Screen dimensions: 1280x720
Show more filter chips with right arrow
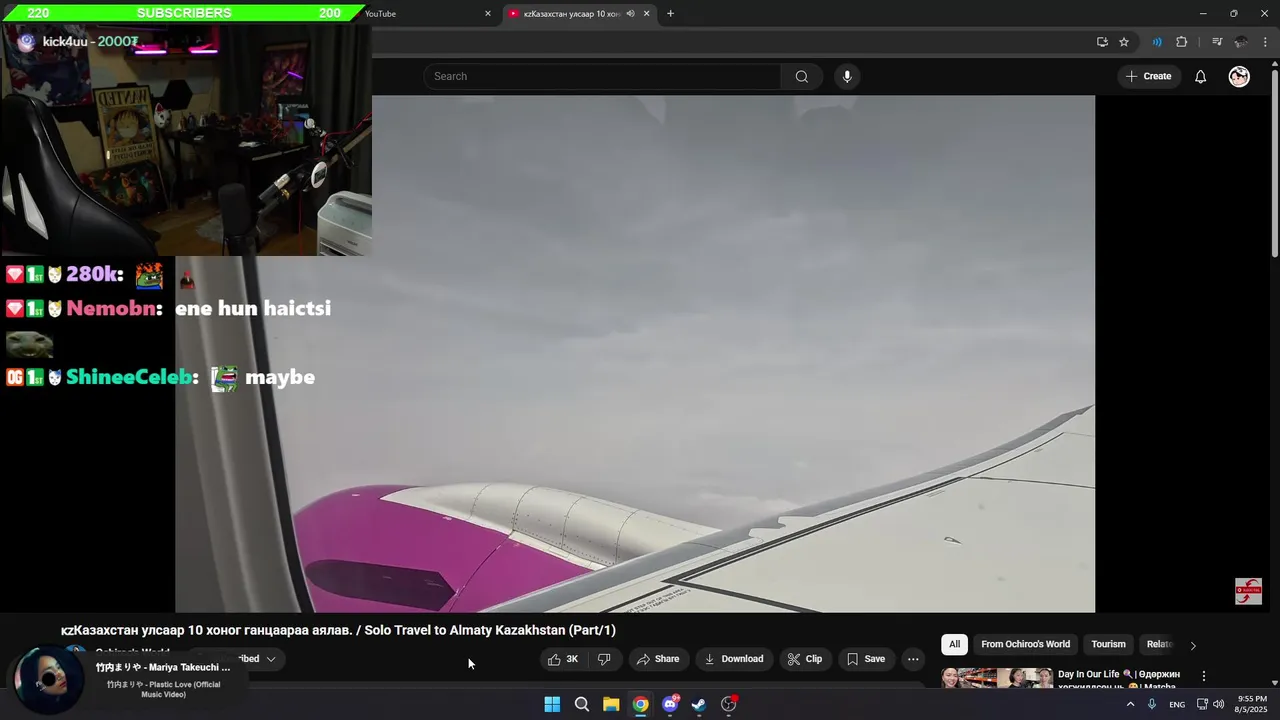tap(1192, 645)
